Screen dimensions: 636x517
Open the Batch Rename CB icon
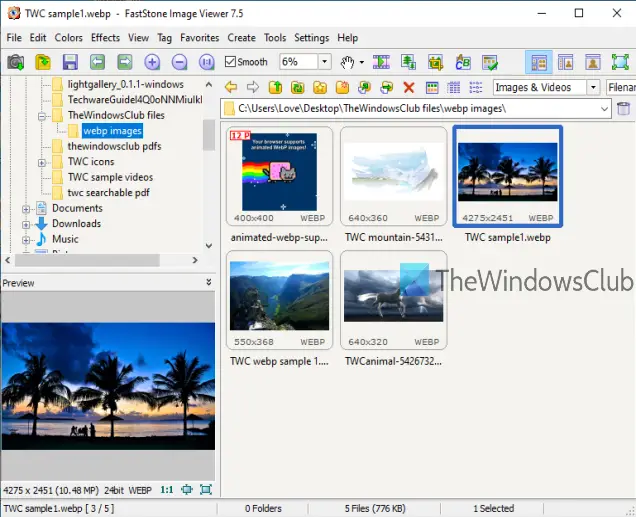tap(463, 62)
